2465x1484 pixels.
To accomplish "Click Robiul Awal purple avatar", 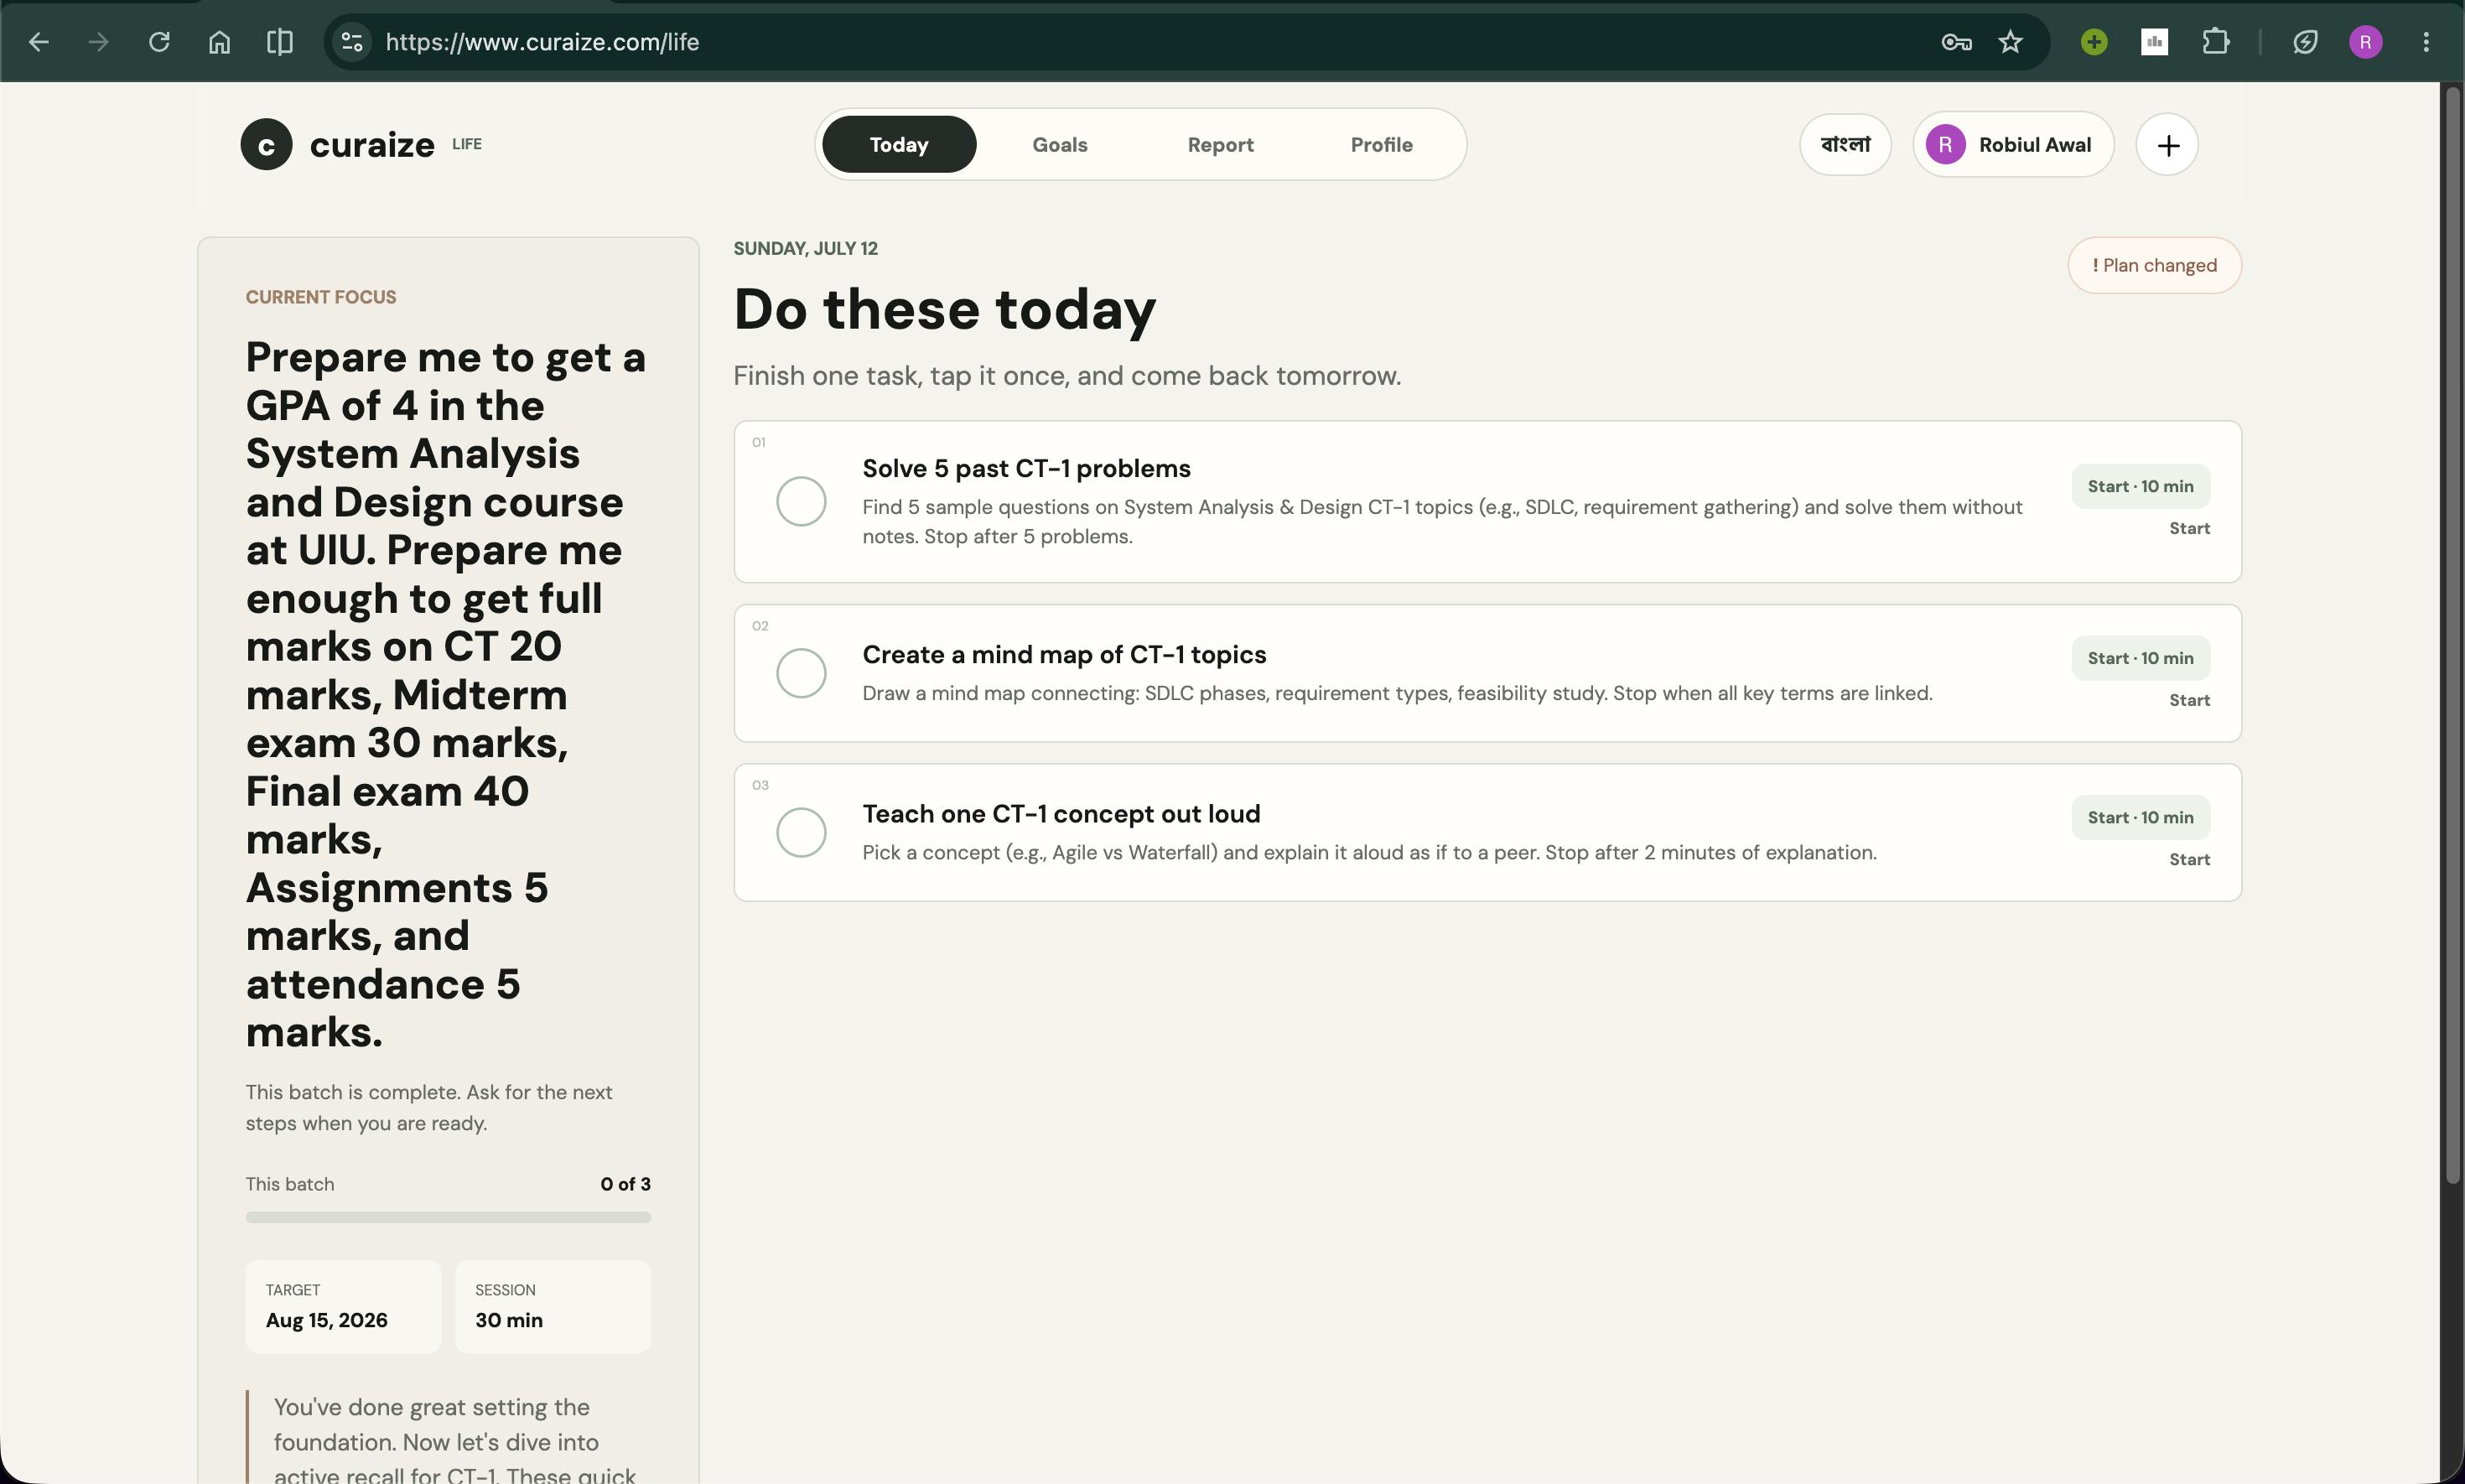I will tap(1945, 145).
